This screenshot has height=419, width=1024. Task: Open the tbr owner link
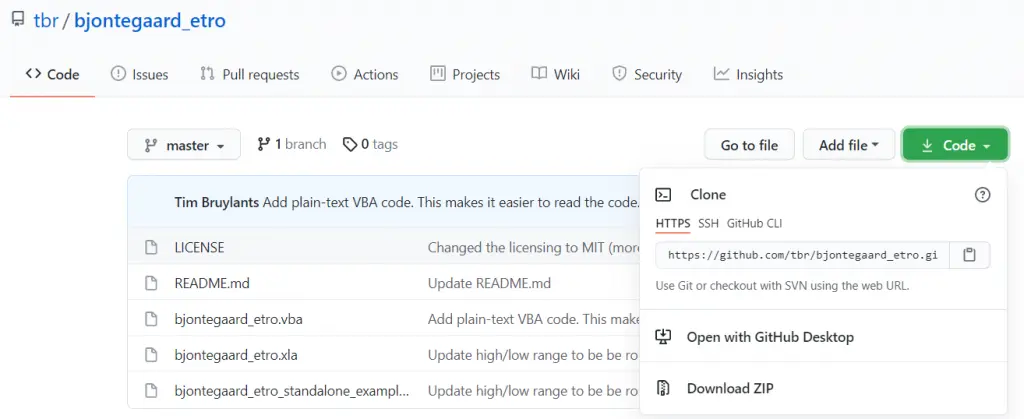(46, 20)
